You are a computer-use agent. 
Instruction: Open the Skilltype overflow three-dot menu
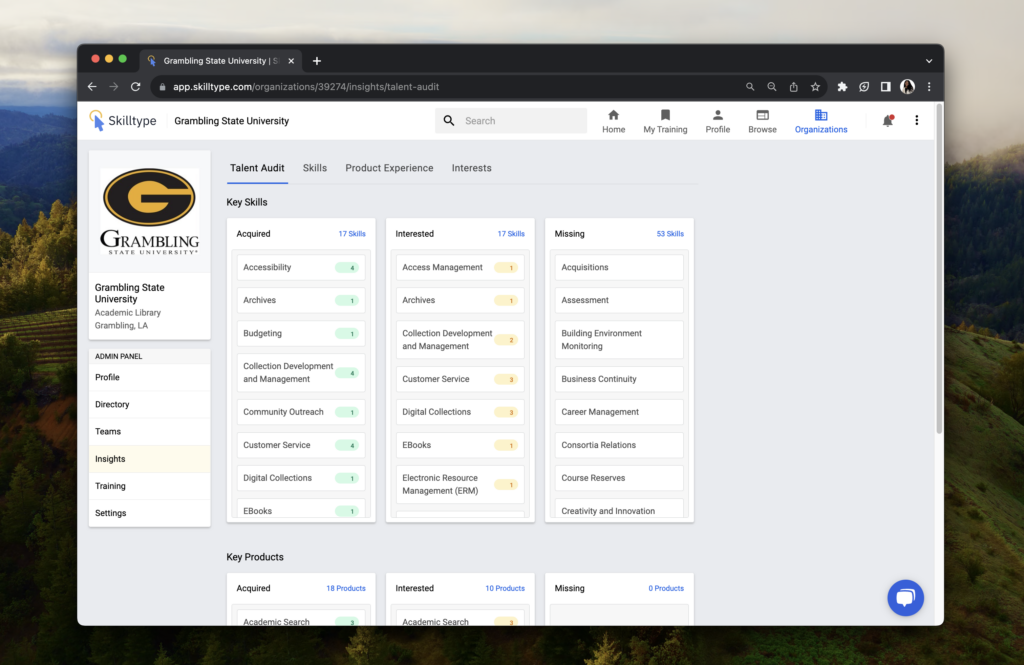coord(917,120)
